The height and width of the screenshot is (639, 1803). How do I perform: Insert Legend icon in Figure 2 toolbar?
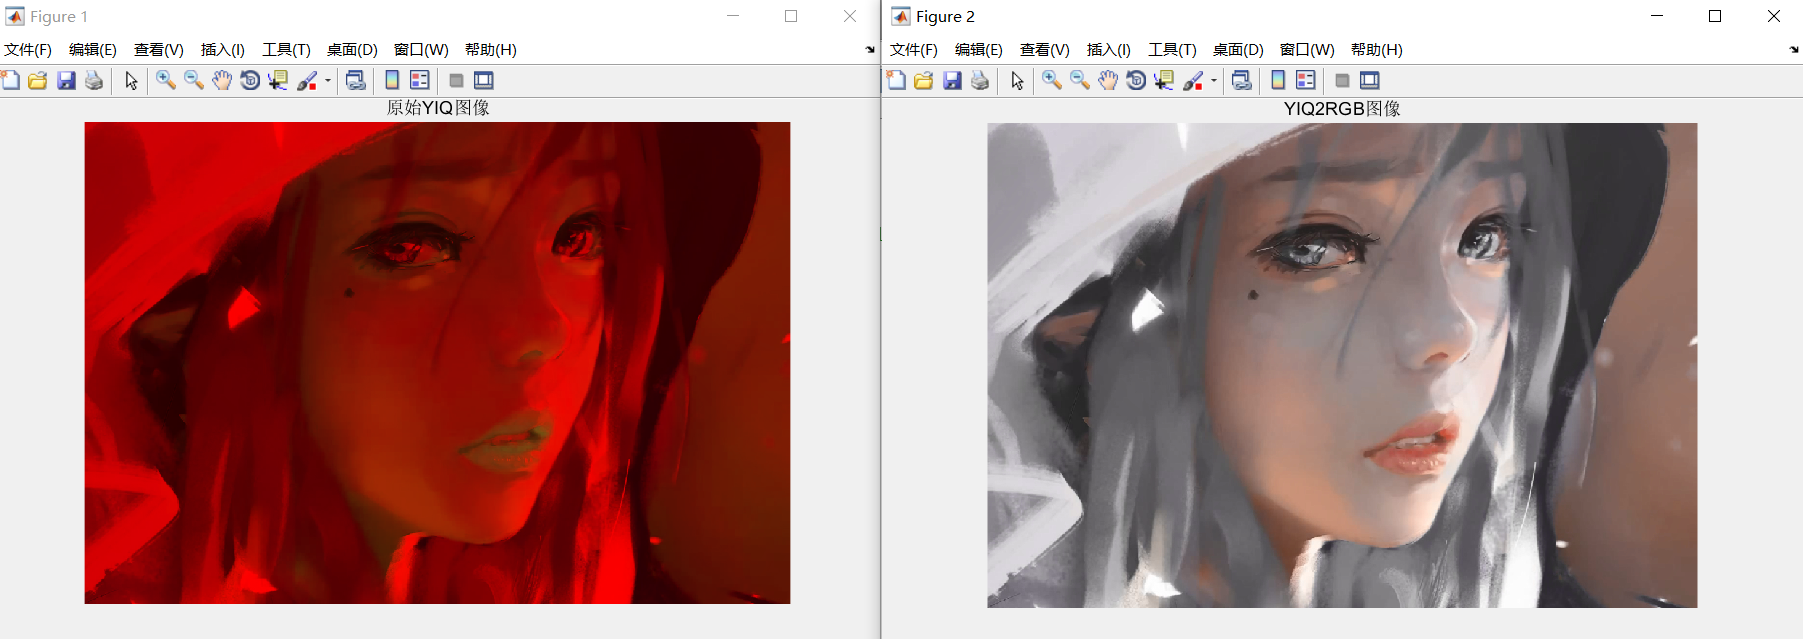(1306, 81)
